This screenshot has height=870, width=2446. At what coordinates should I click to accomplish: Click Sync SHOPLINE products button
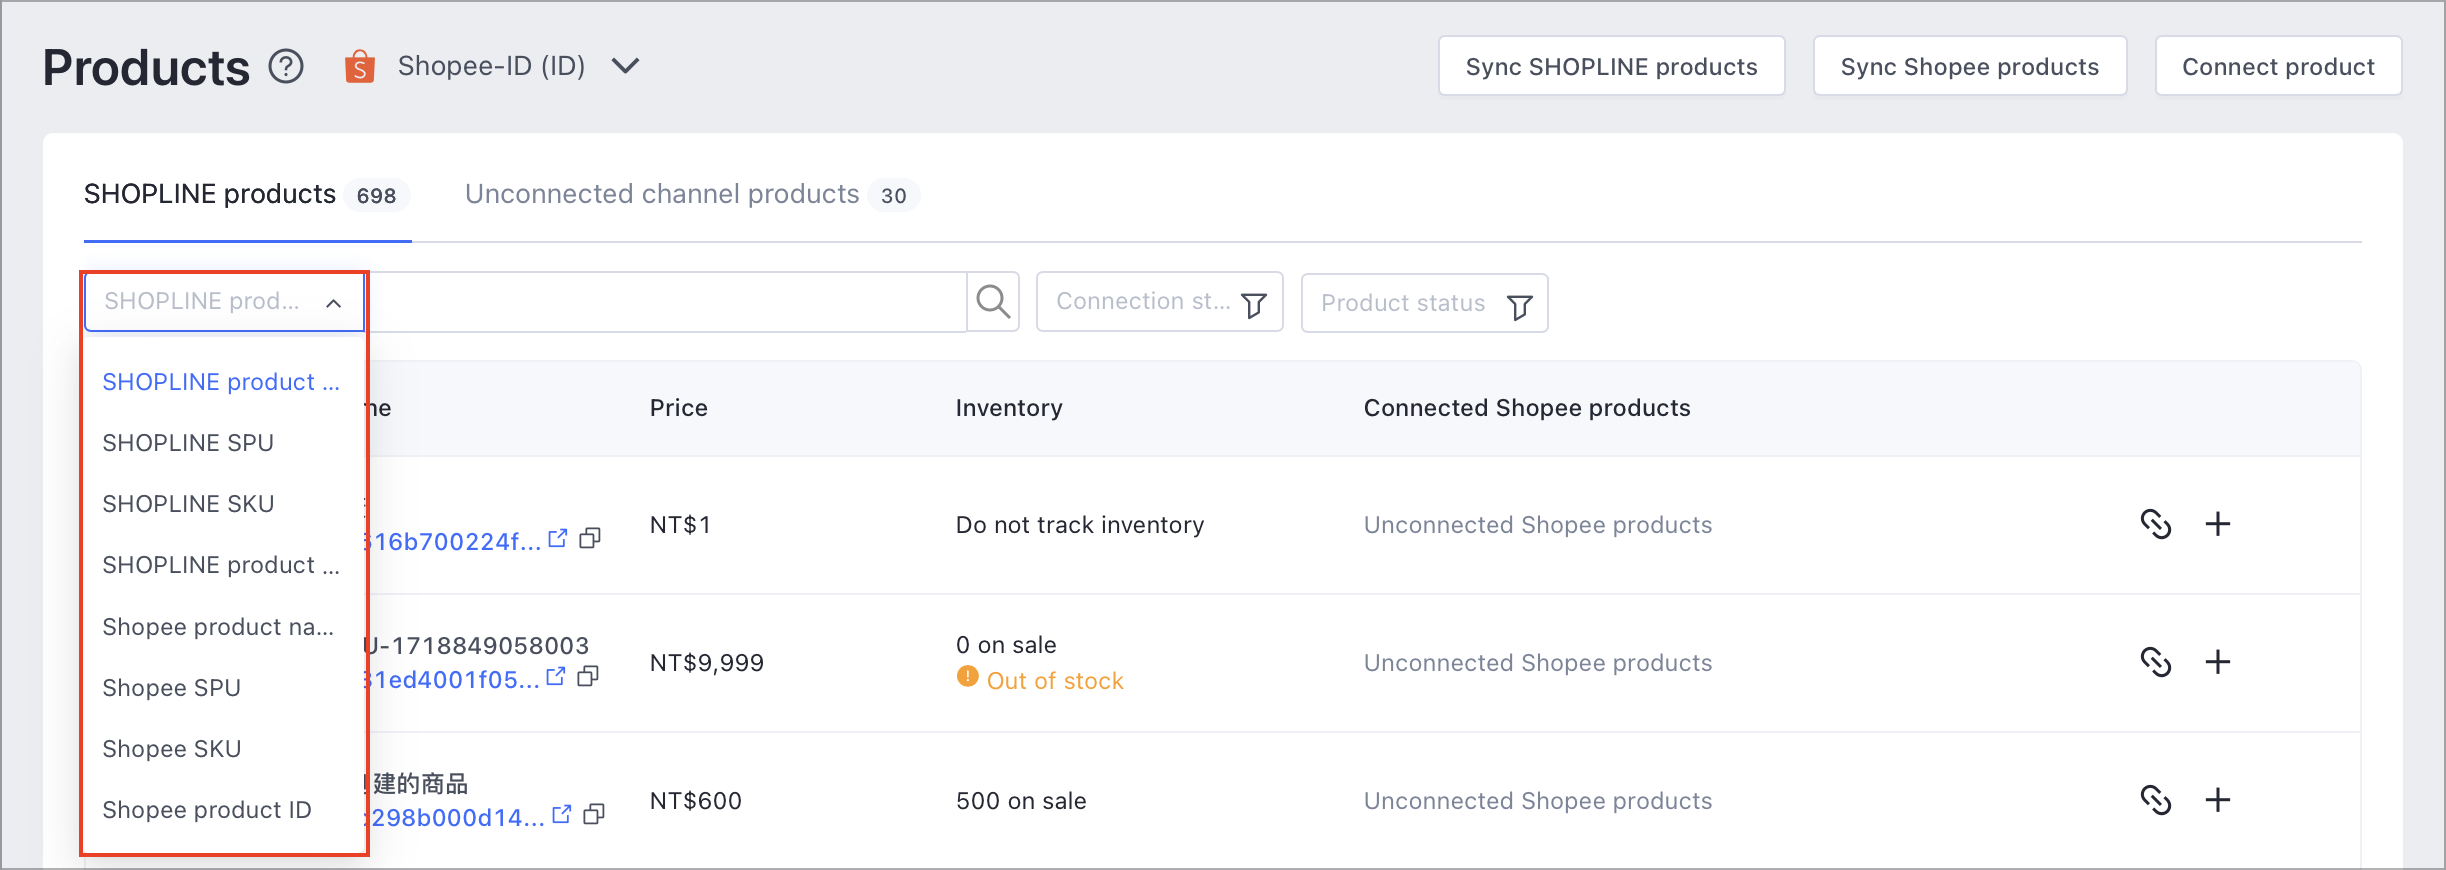pyautogui.click(x=1611, y=66)
